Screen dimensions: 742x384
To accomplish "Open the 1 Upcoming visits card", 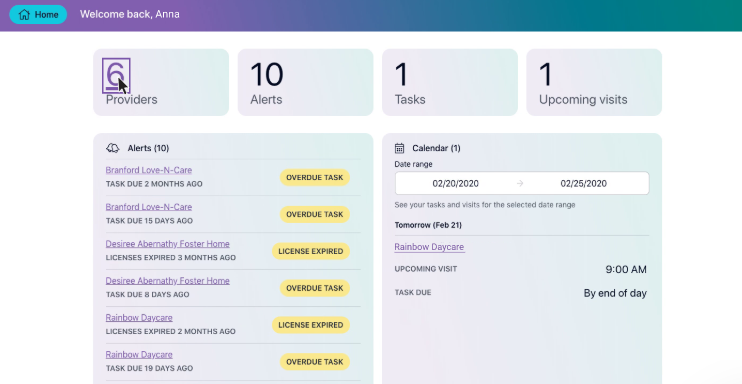I will pos(594,82).
